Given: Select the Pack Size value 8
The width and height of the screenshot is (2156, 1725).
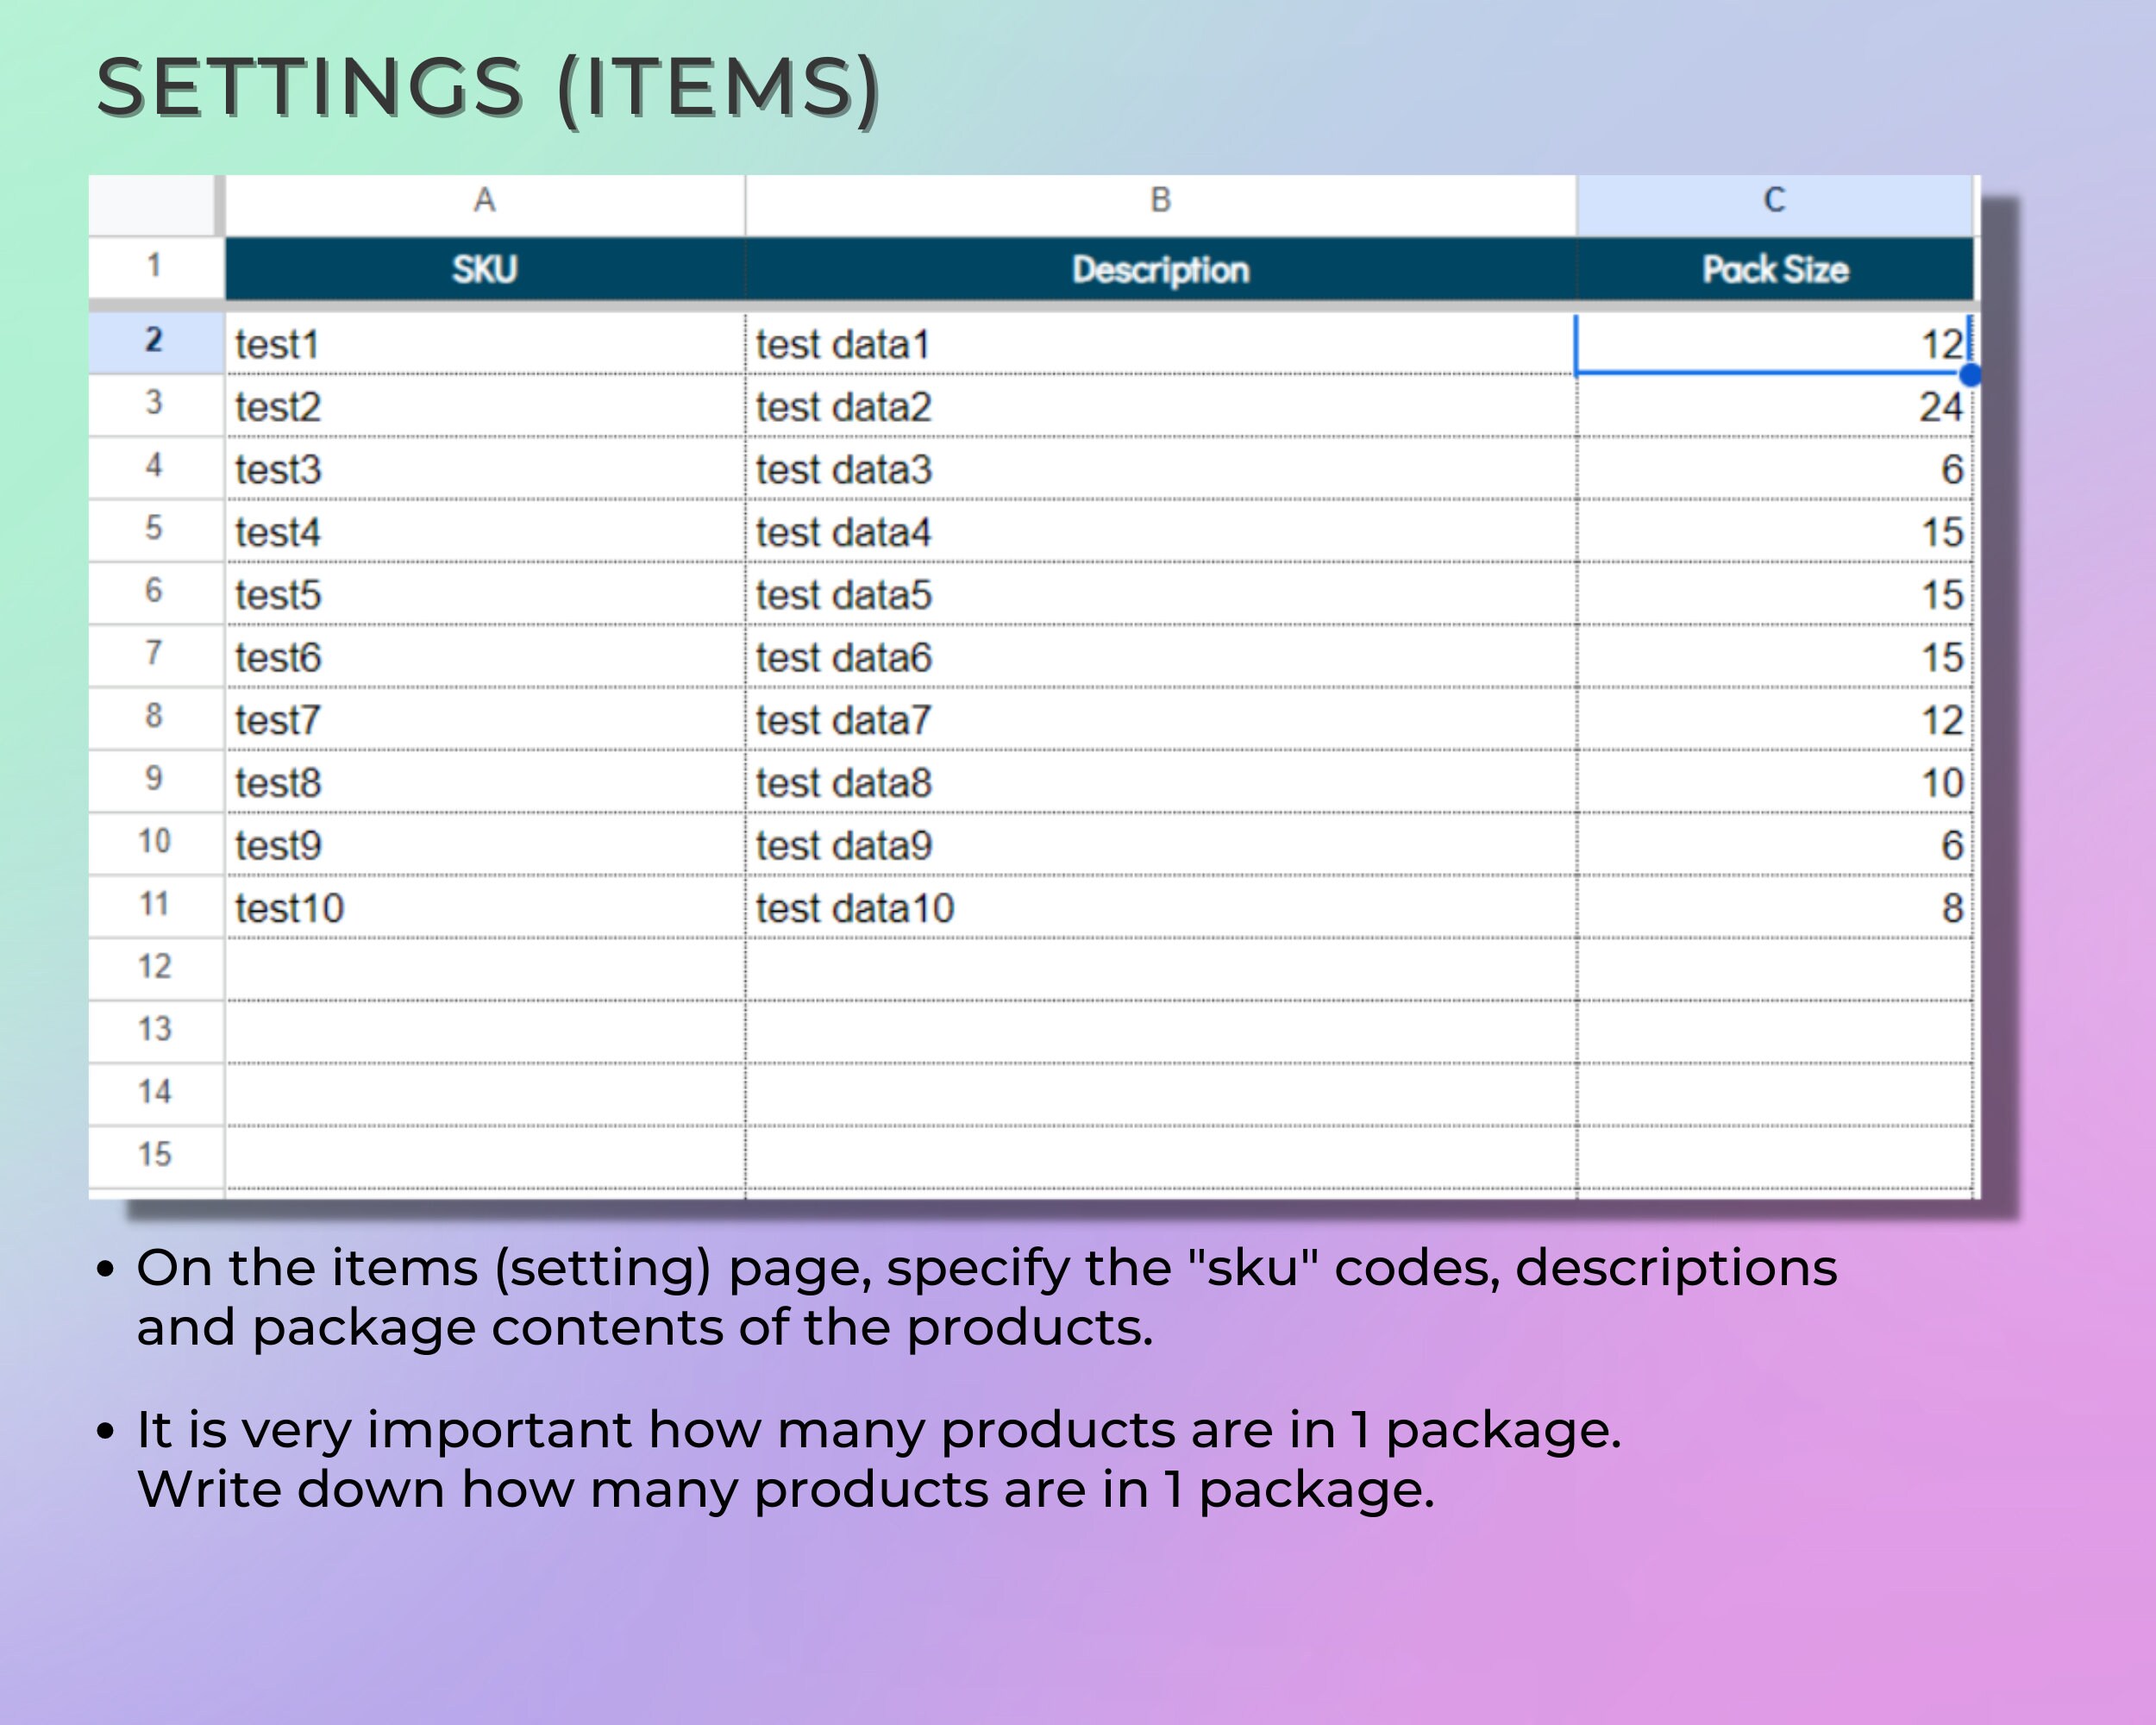Looking at the screenshot, I should point(1775,905).
